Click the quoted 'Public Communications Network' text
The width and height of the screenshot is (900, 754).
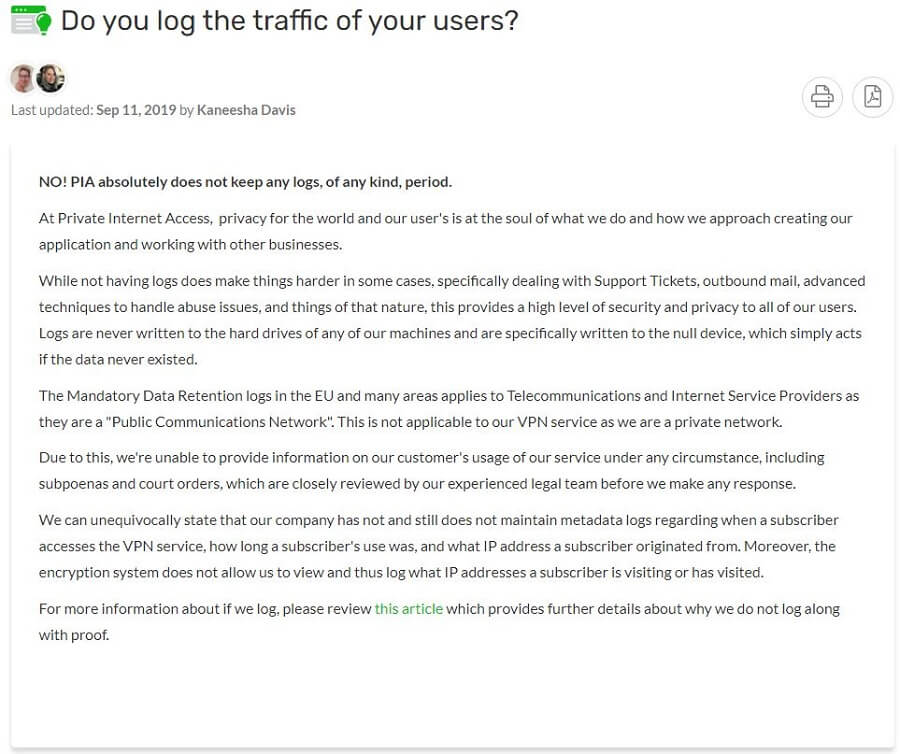(x=219, y=422)
